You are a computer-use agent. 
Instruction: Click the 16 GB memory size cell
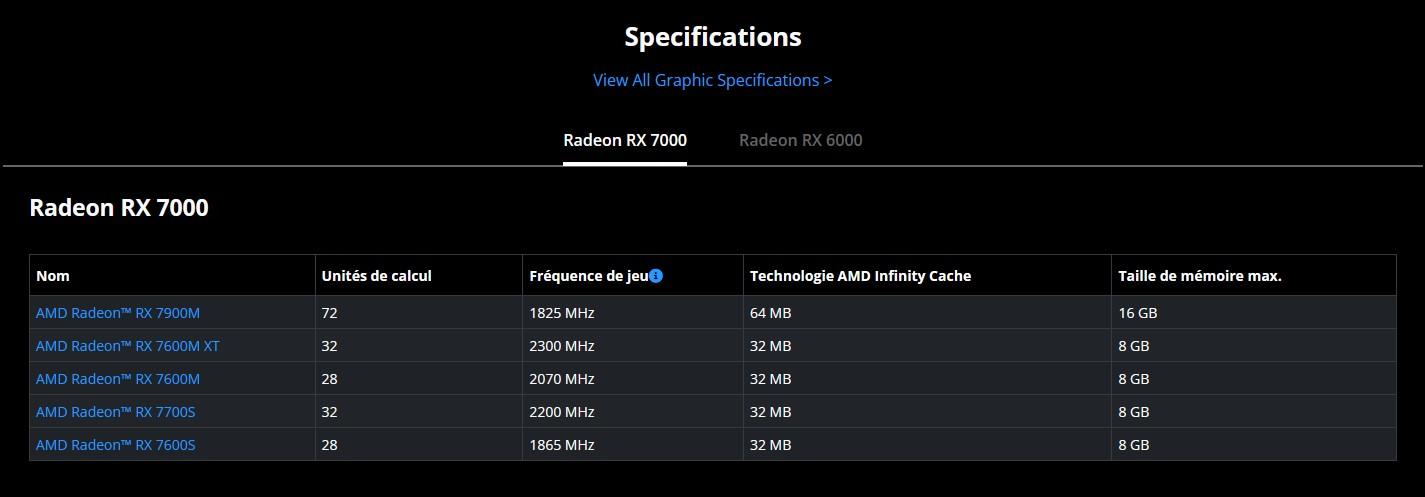point(1138,313)
